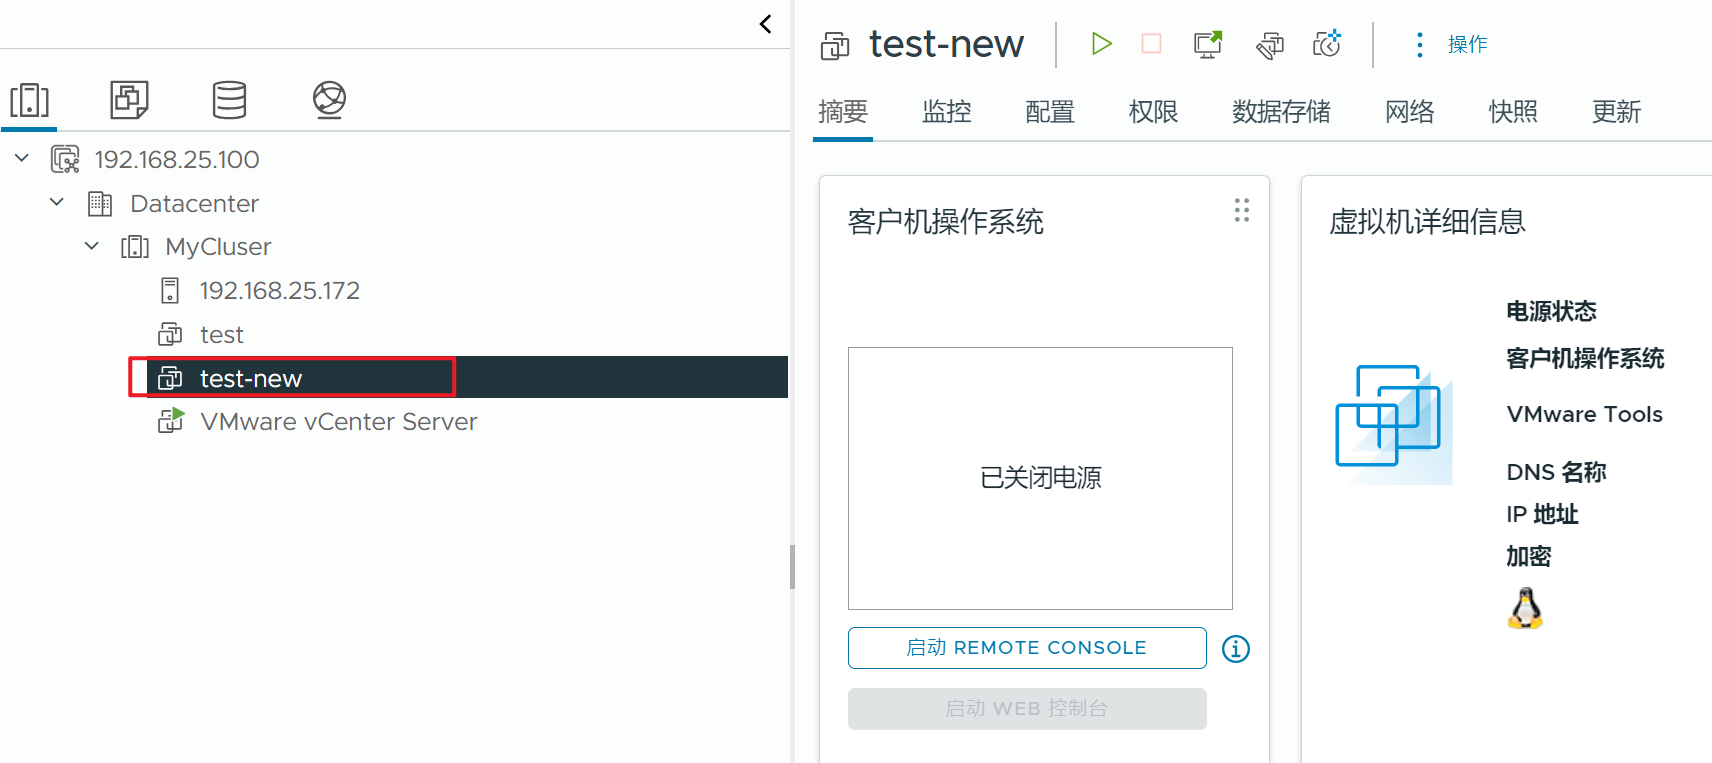Collapse the MyCluser cluster node

tap(92, 245)
